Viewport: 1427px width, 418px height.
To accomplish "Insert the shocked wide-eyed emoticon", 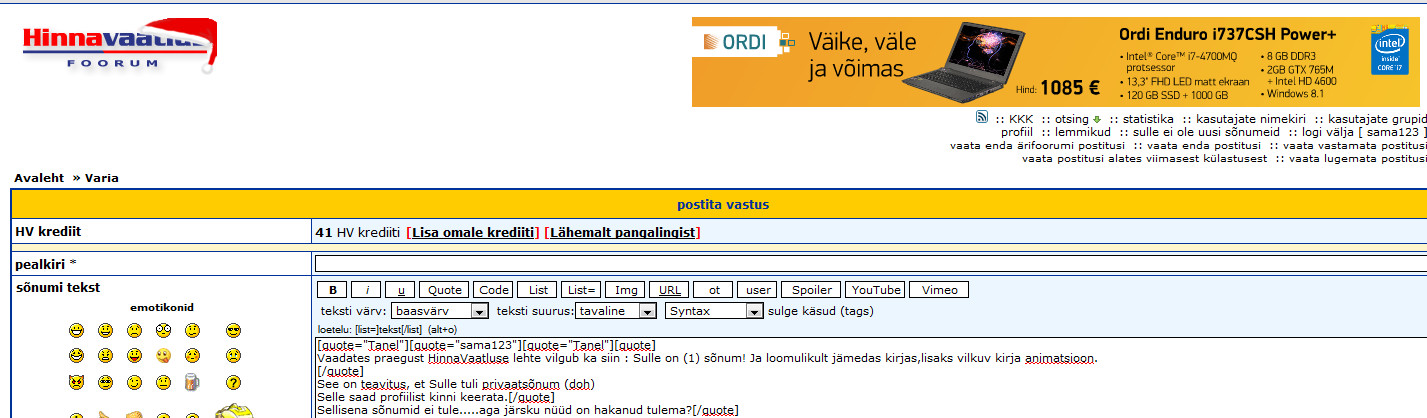I will tap(163, 330).
